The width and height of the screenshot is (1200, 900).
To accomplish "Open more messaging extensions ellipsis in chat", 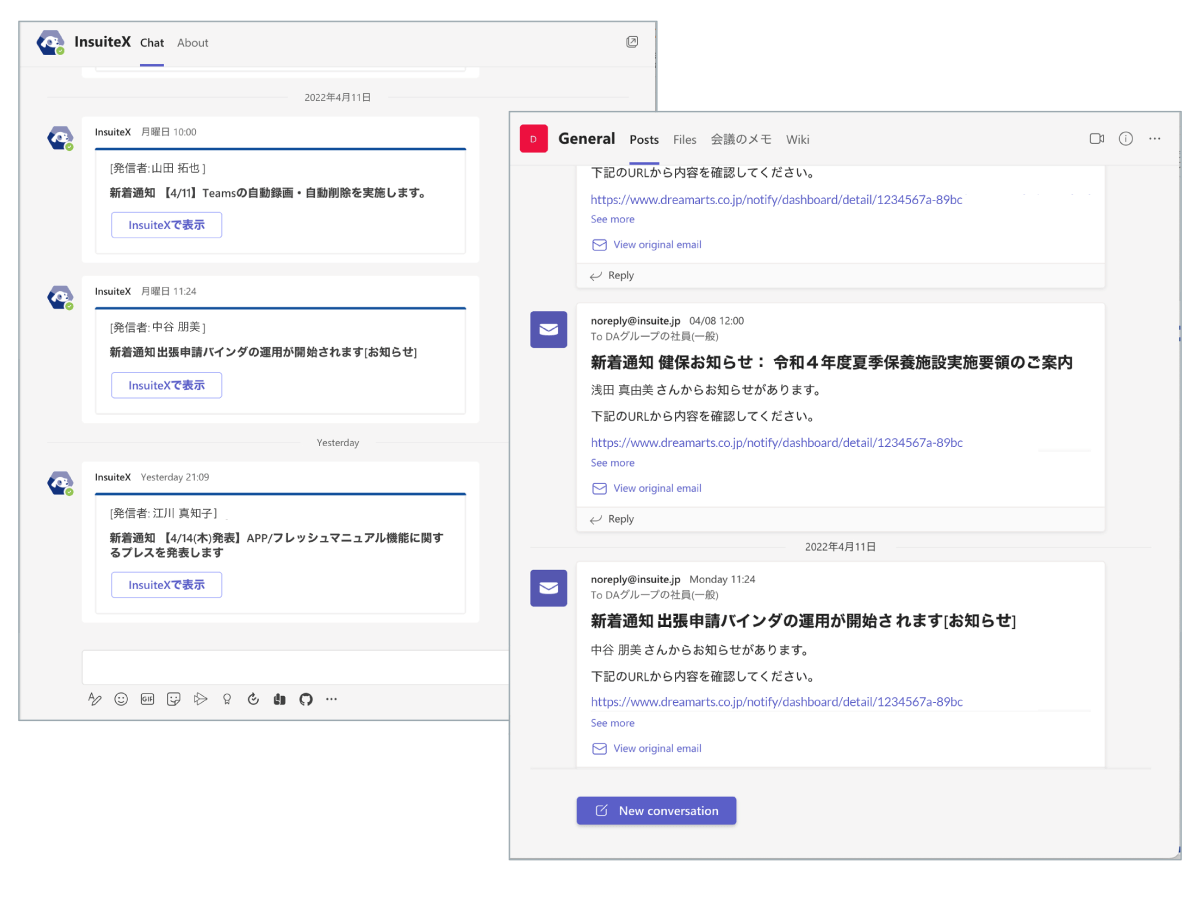I will 332,699.
